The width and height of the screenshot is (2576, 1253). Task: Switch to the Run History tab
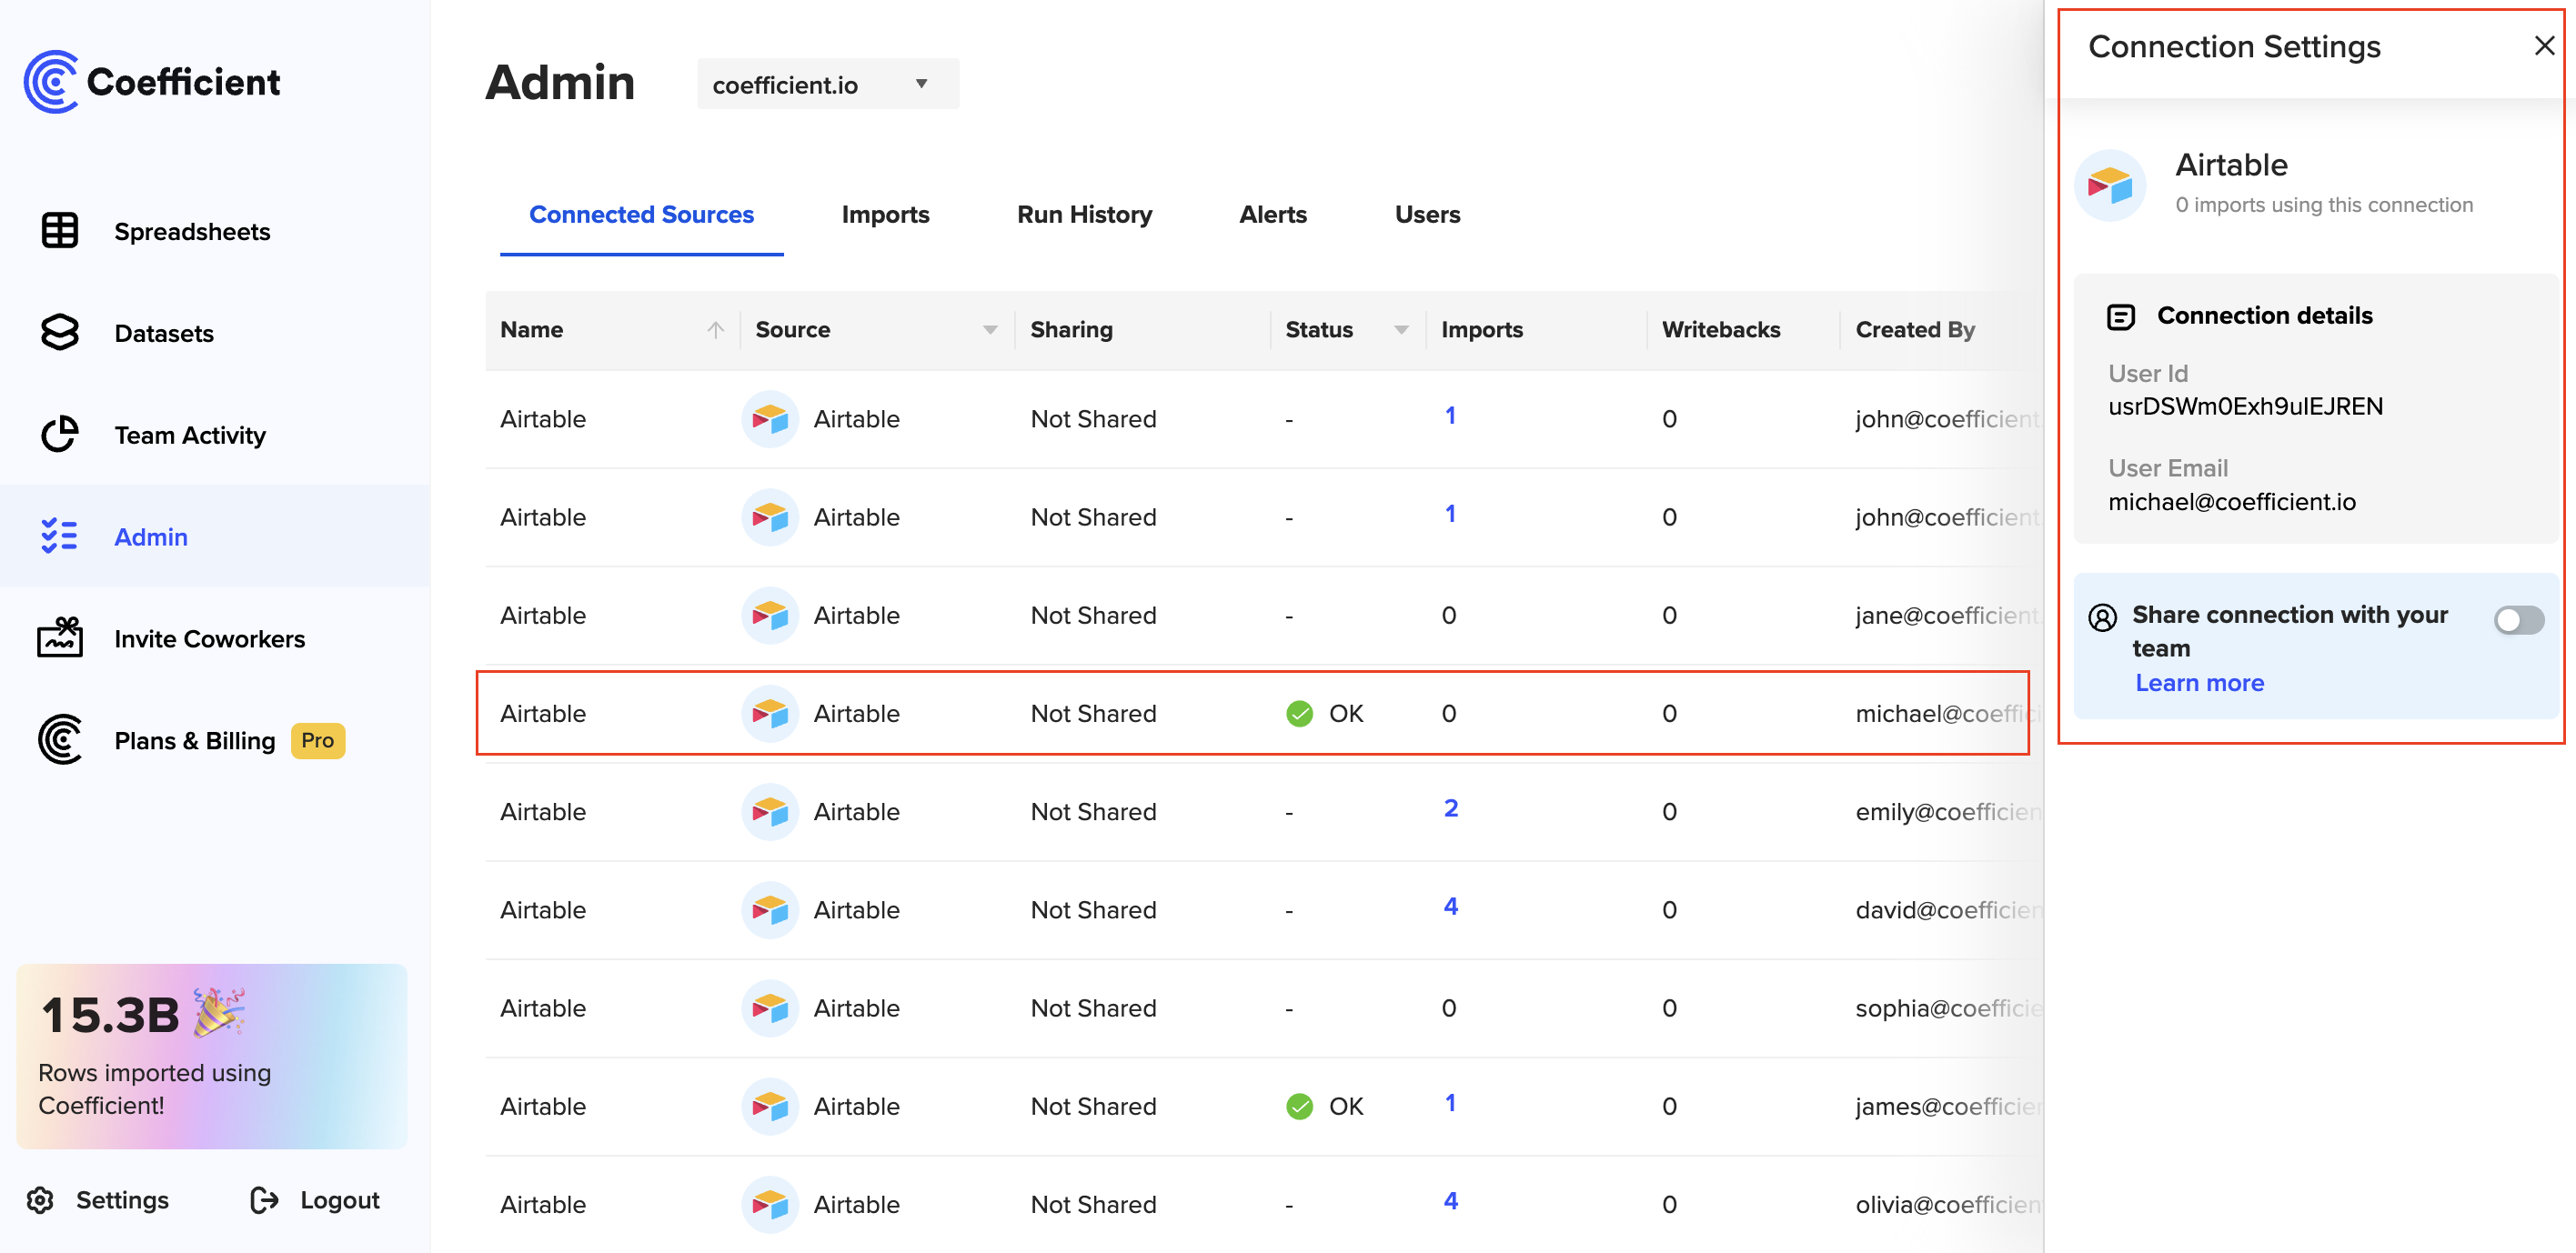tap(1084, 214)
